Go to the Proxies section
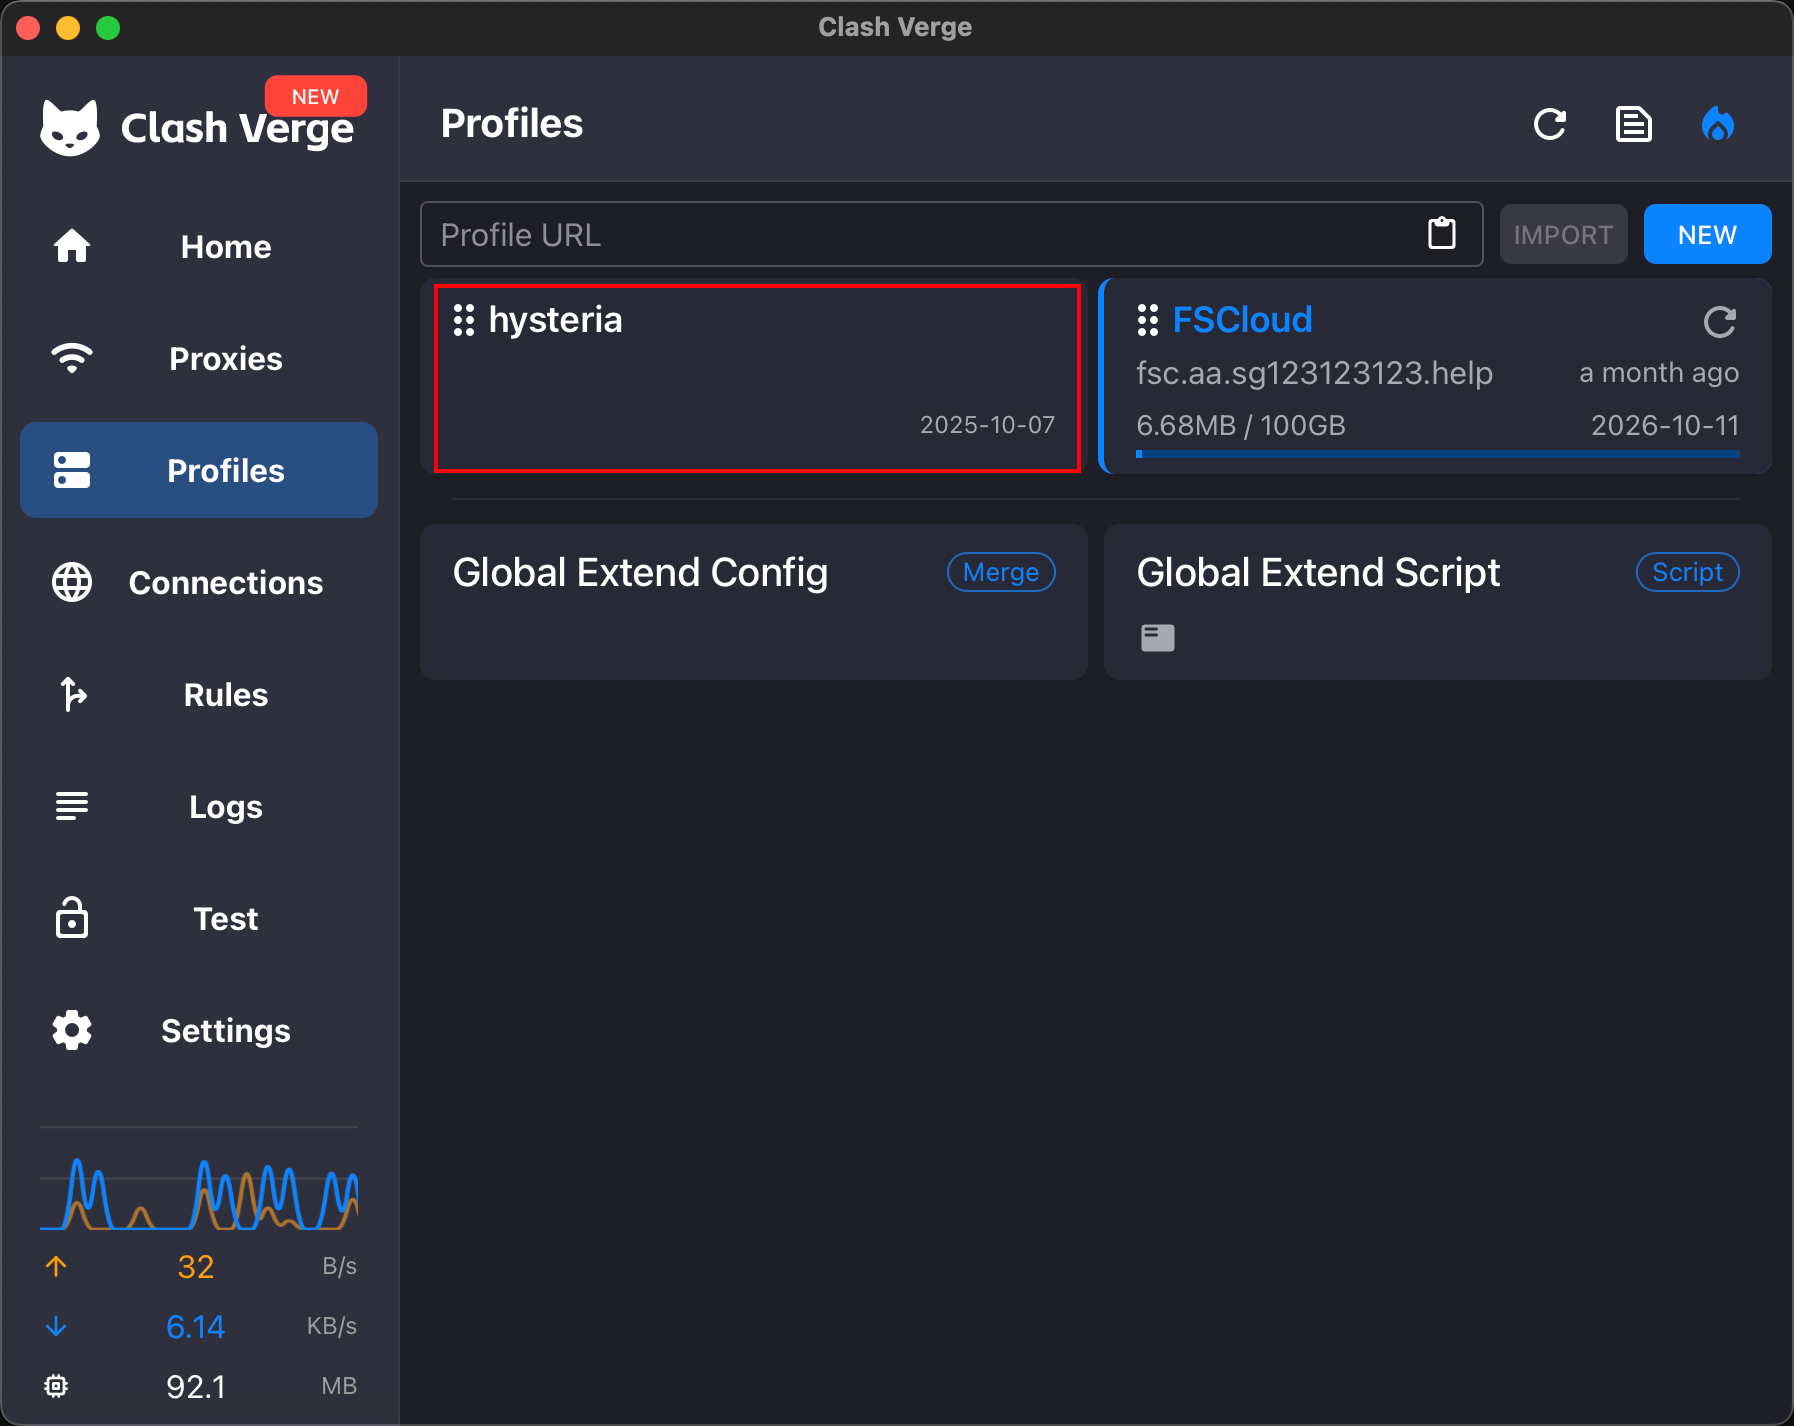This screenshot has height=1426, width=1794. 199,359
